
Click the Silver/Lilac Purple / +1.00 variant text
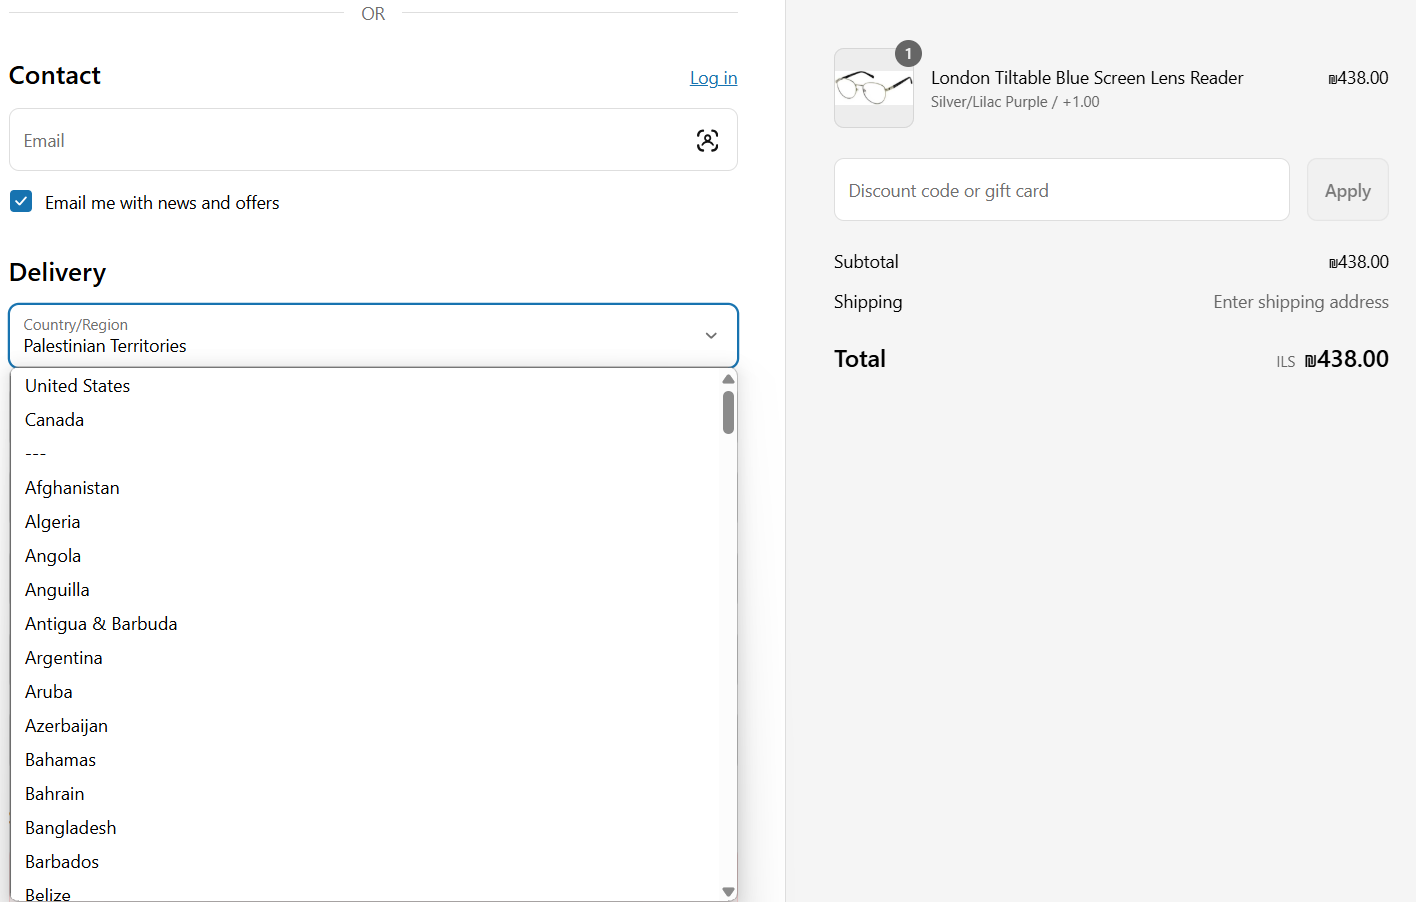1015,102
